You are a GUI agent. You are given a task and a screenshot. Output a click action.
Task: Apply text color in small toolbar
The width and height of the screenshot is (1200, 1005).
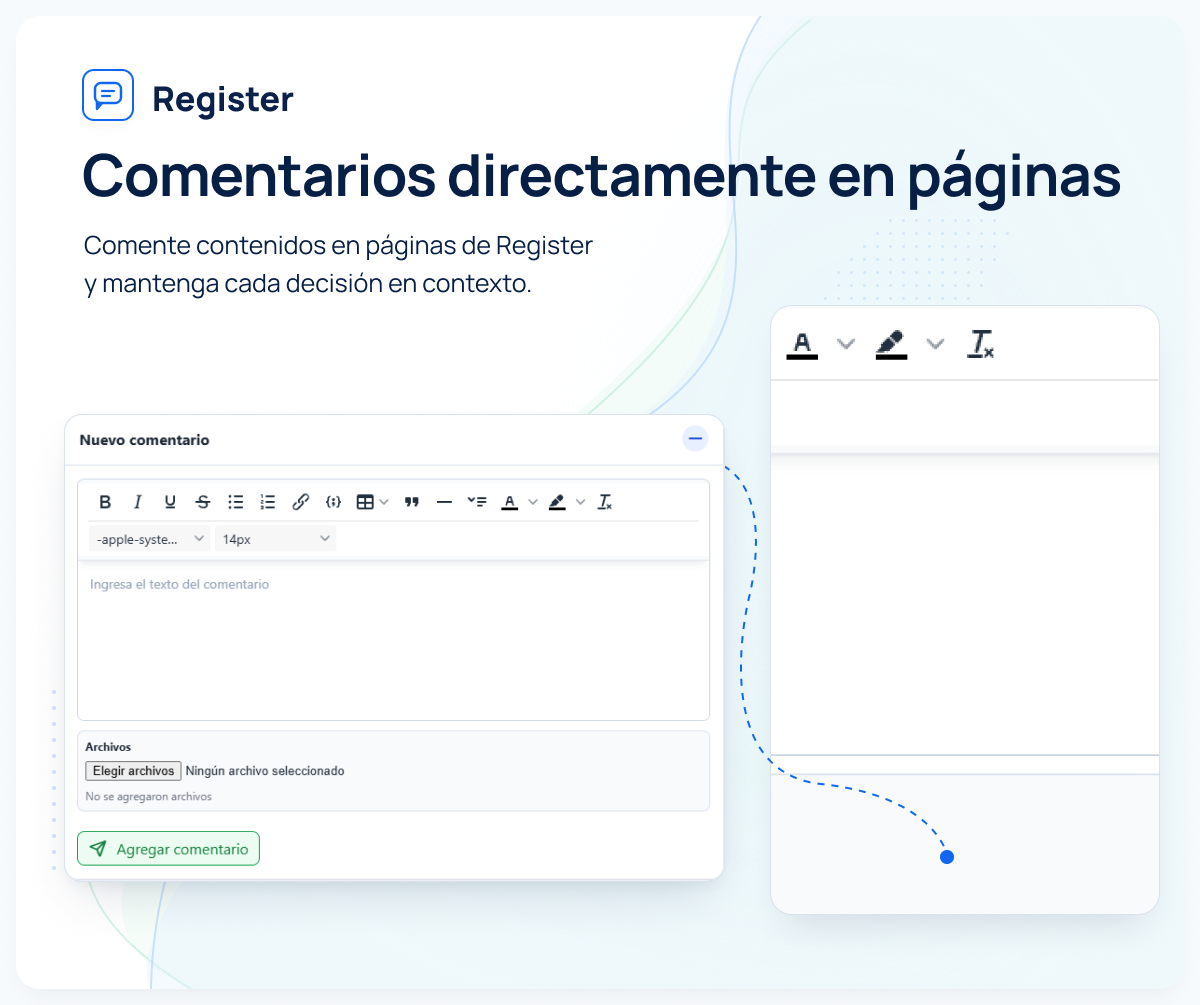point(509,502)
